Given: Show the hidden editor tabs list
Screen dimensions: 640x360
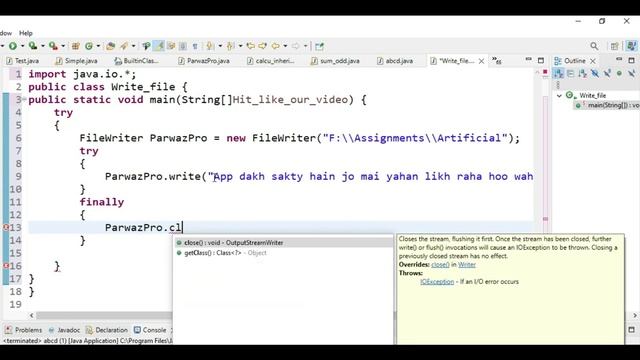Looking at the screenshot, I should 497,61.
